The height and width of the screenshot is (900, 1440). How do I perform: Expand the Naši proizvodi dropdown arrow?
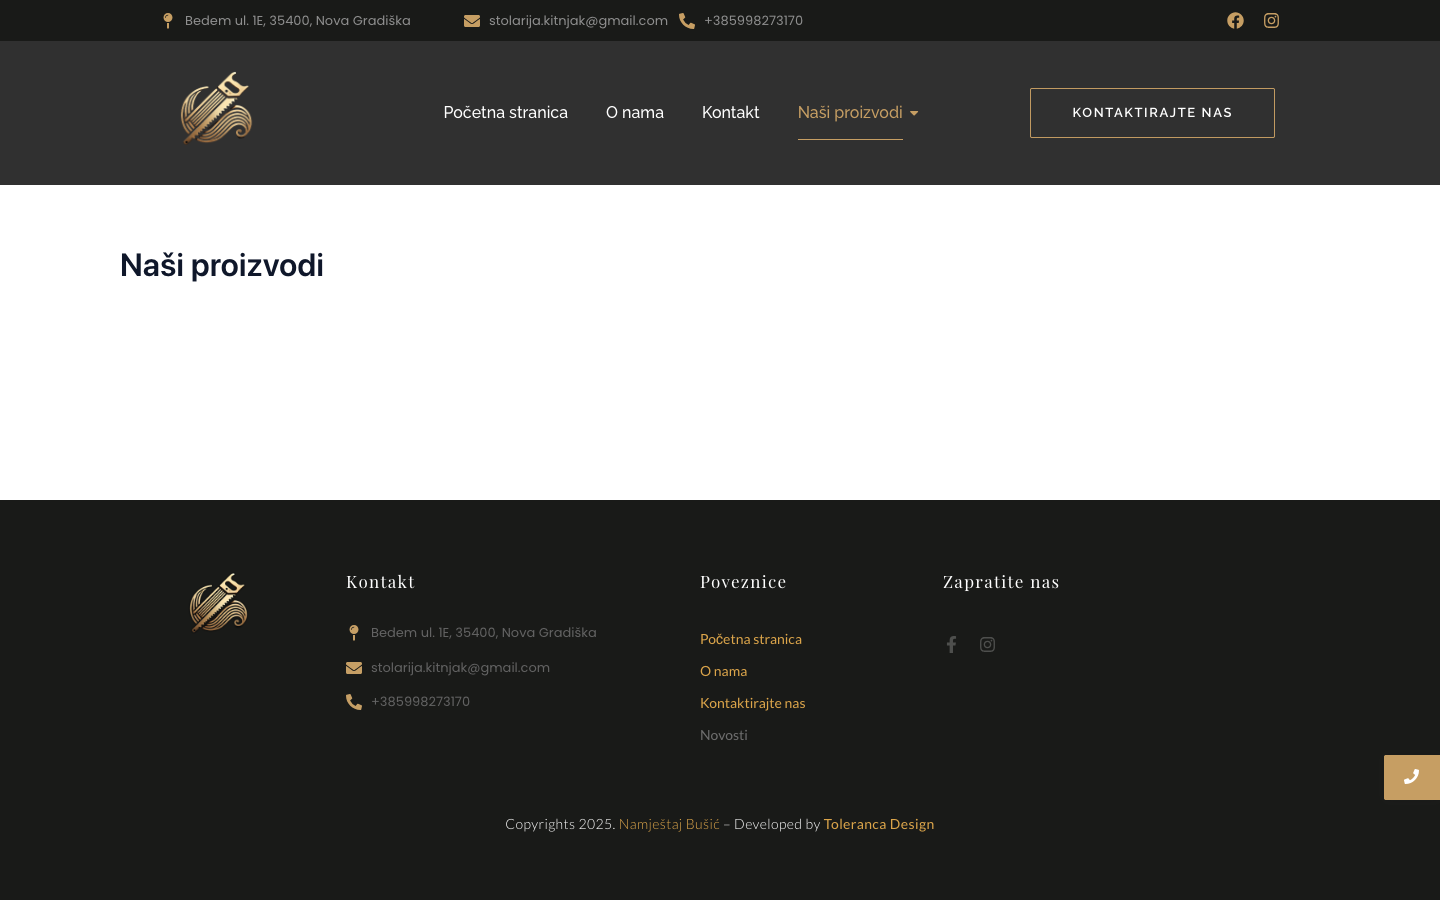click(914, 114)
